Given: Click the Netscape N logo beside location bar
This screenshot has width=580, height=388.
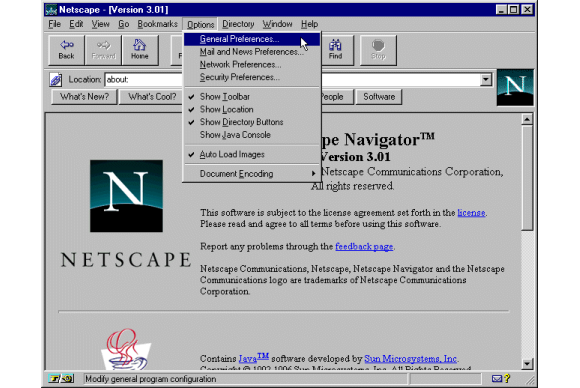Looking at the screenshot, I should click(515, 87).
